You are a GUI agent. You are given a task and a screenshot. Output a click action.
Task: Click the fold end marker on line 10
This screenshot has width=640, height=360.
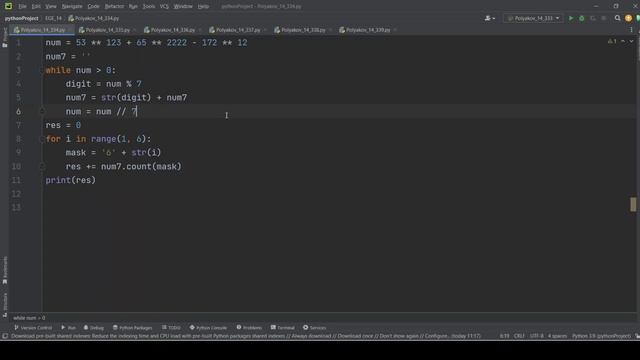[x=42, y=167]
